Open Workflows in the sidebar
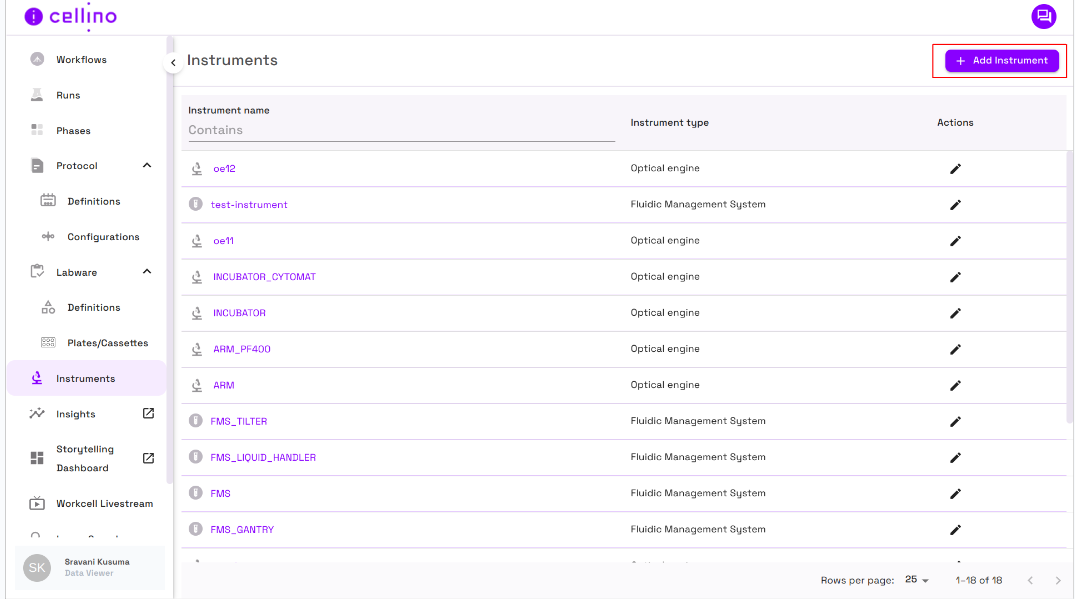Image resolution: width=1075 pixels, height=599 pixels. (81, 60)
